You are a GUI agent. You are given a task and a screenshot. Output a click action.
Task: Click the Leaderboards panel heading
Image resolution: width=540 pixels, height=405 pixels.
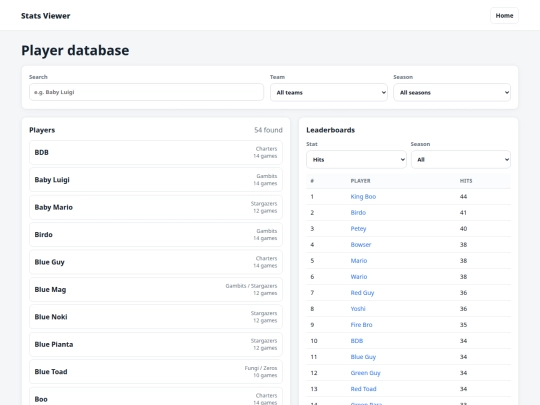(330, 130)
